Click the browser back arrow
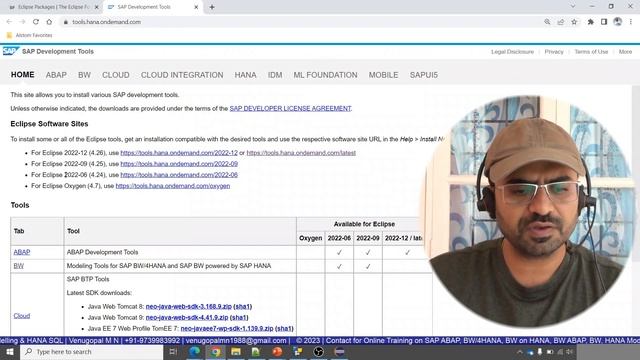Screen dimensions: 640x360 pyautogui.click(x=9, y=22)
